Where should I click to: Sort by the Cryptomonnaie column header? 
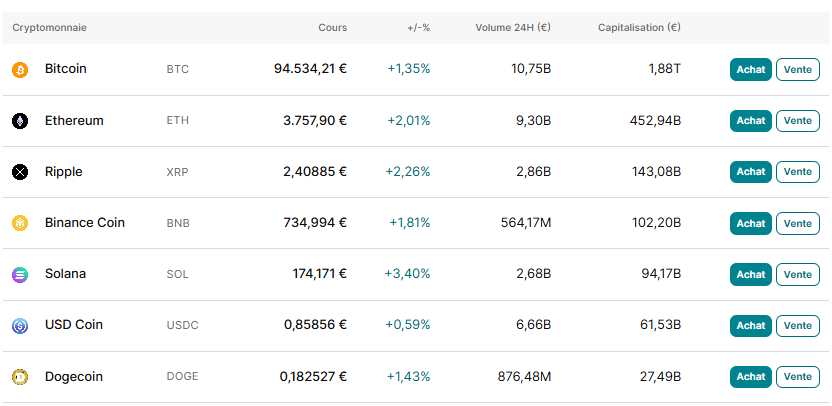49,28
